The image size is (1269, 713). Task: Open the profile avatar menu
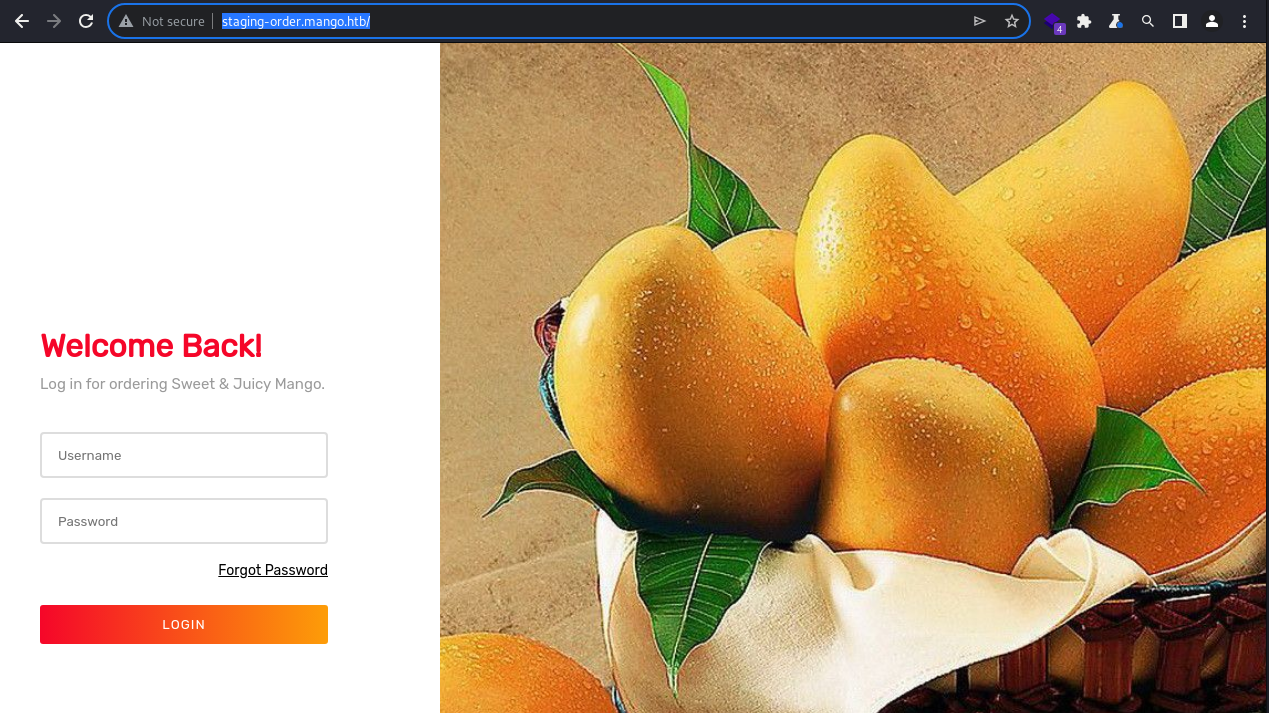coord(1212,21)
